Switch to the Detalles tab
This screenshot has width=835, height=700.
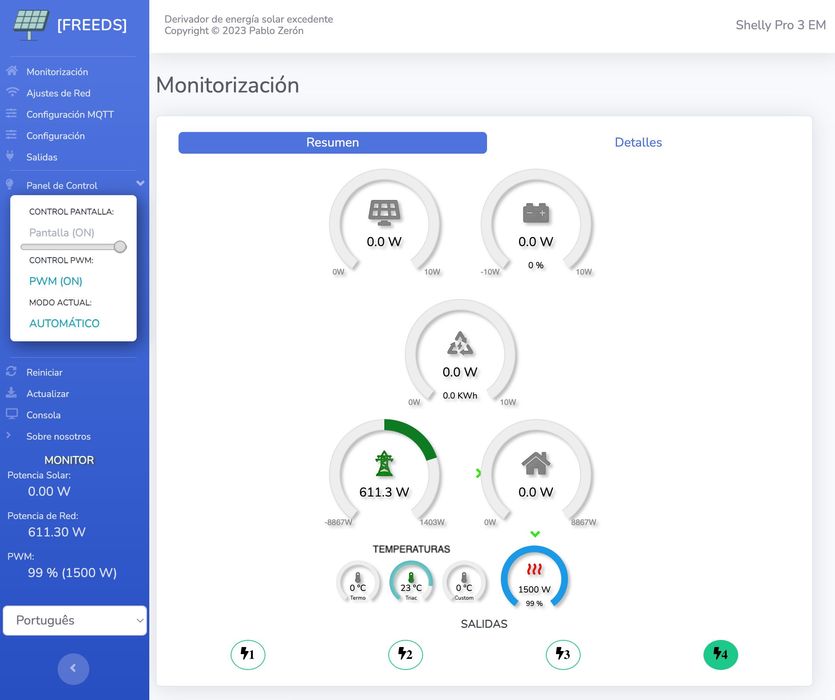(x=638, y=142)
